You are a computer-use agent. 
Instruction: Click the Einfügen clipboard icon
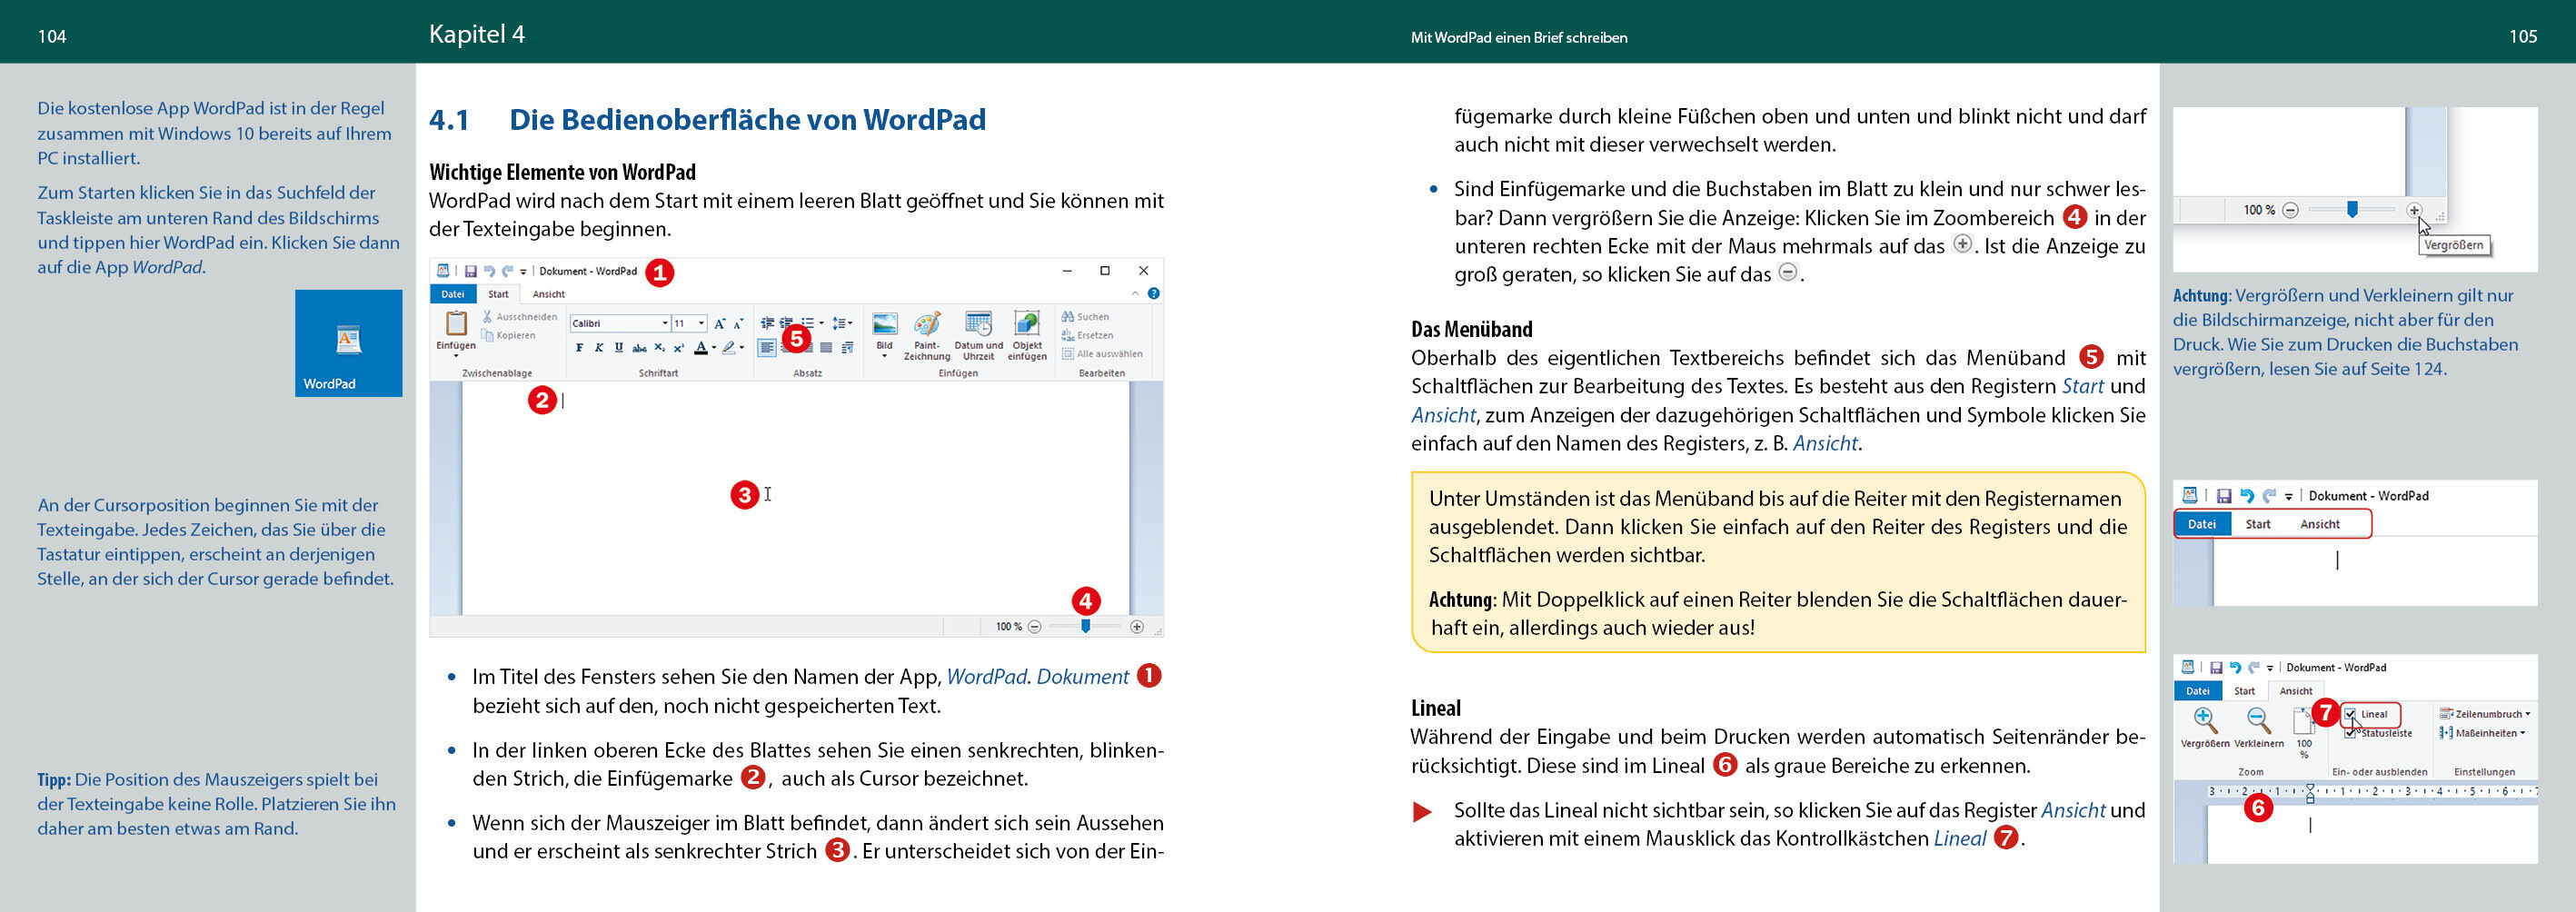pyautogui.click(x=456, y=324)
